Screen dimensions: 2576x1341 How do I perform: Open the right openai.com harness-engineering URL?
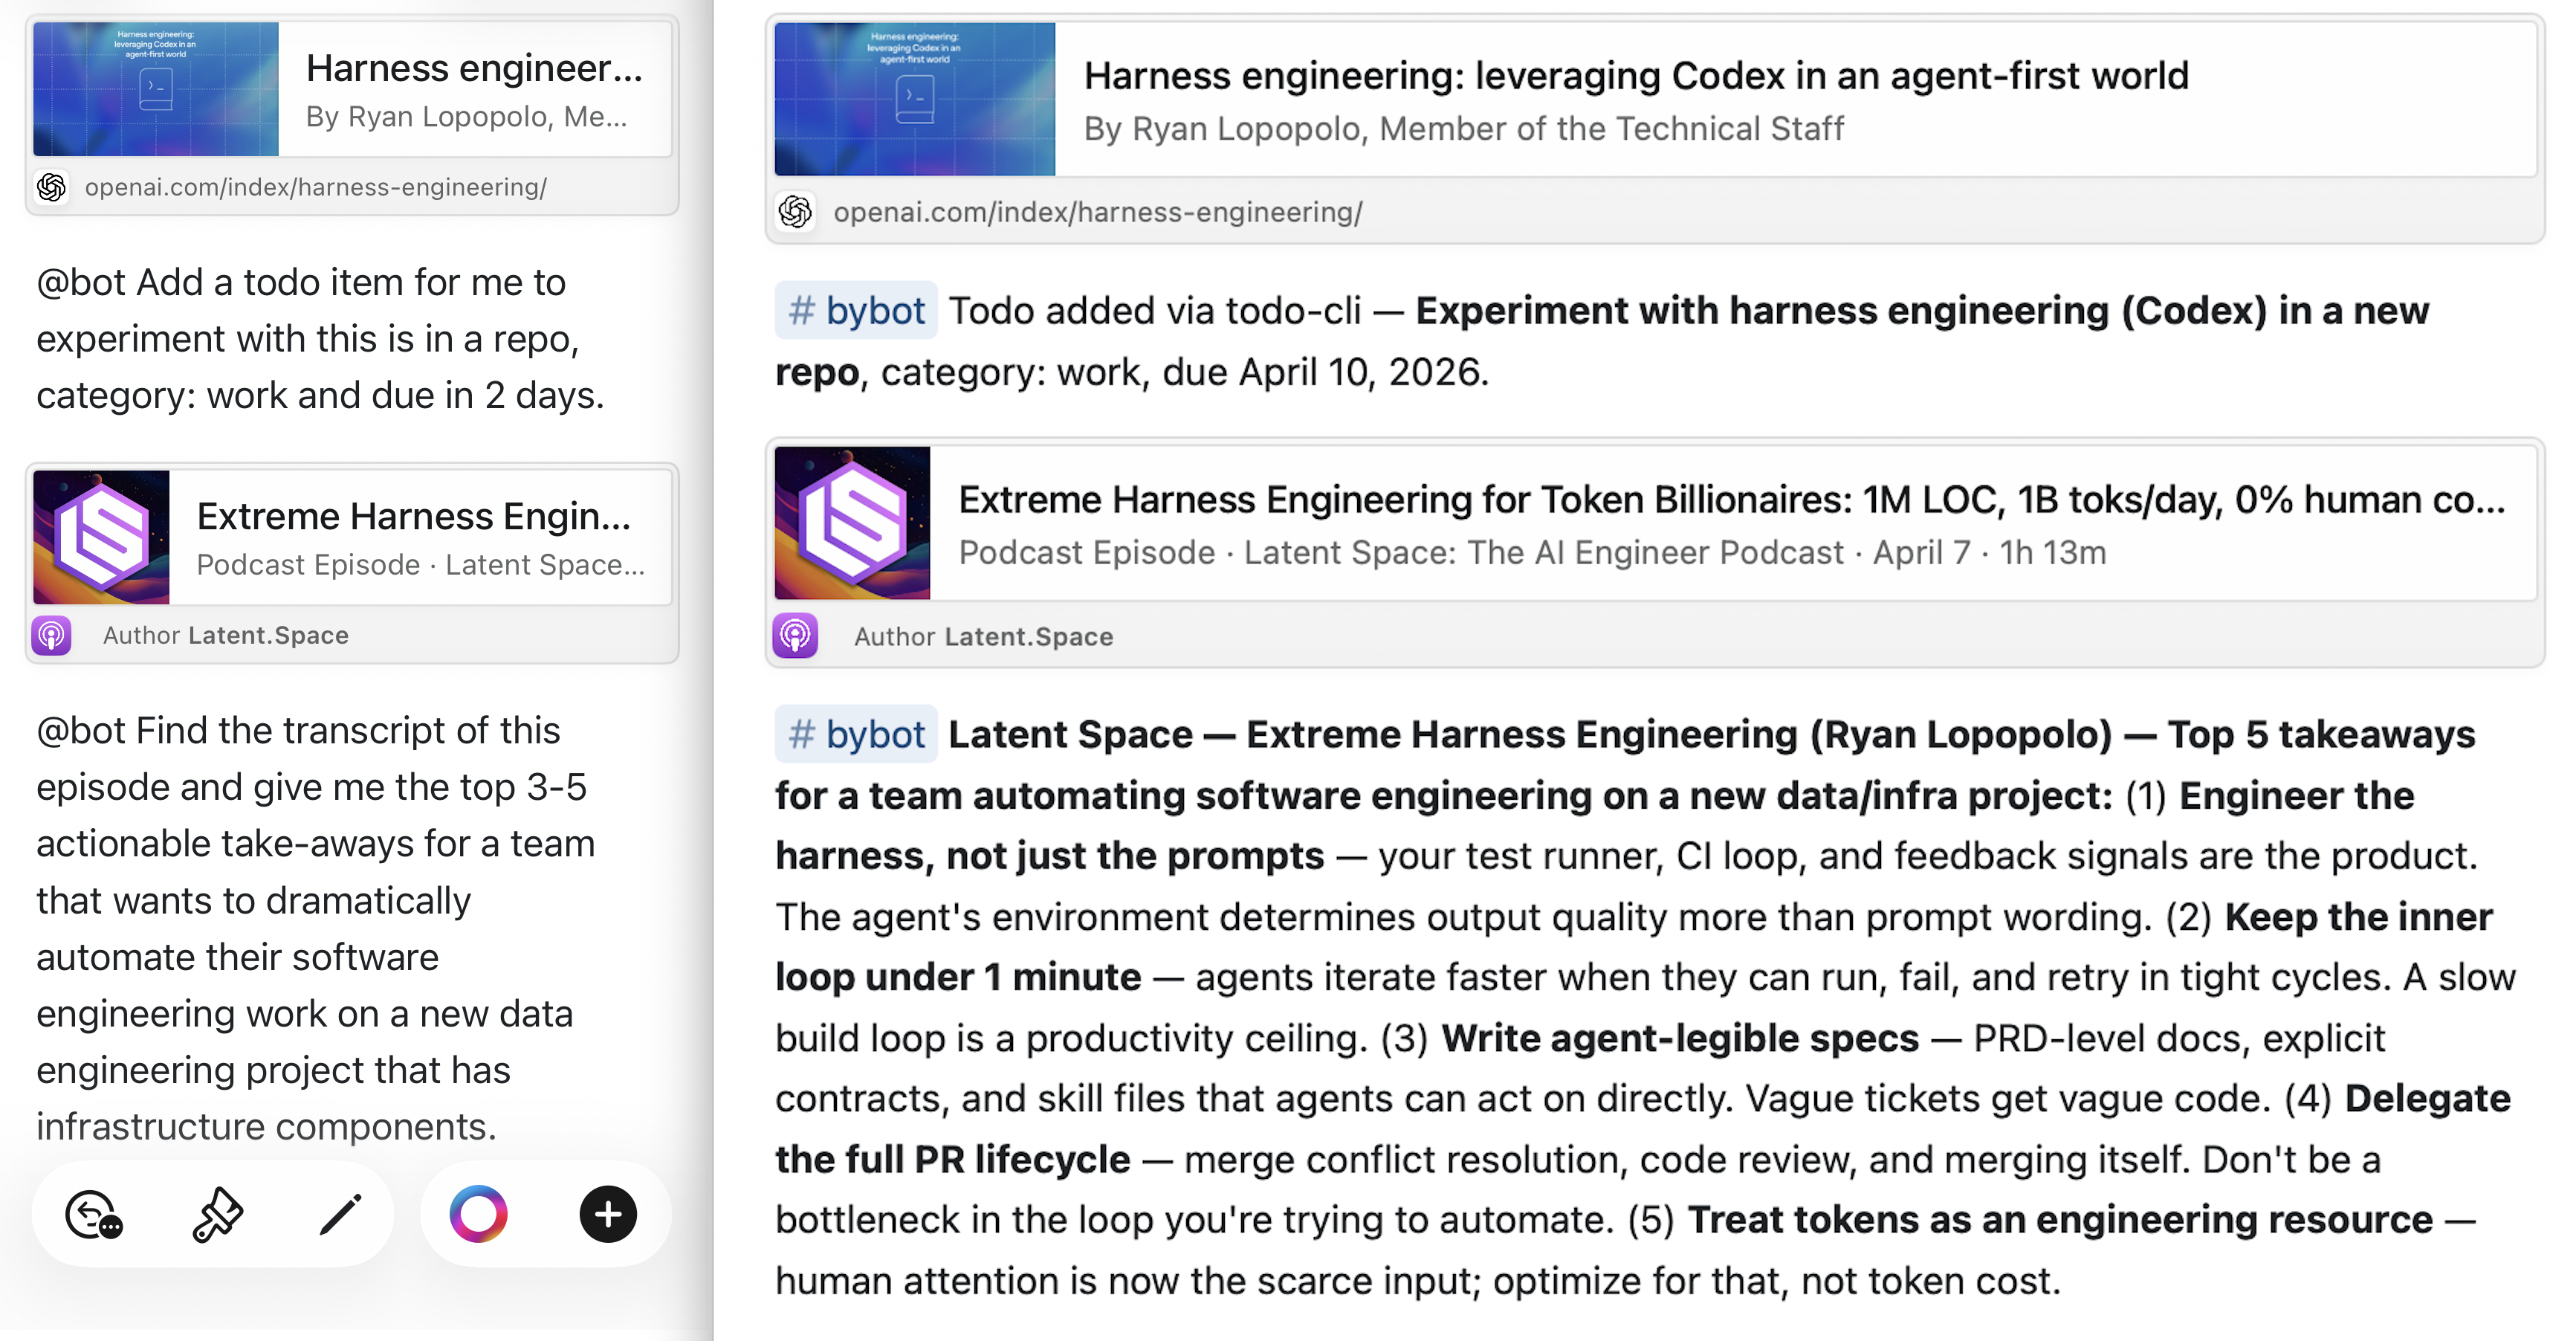click(1097, 212)
